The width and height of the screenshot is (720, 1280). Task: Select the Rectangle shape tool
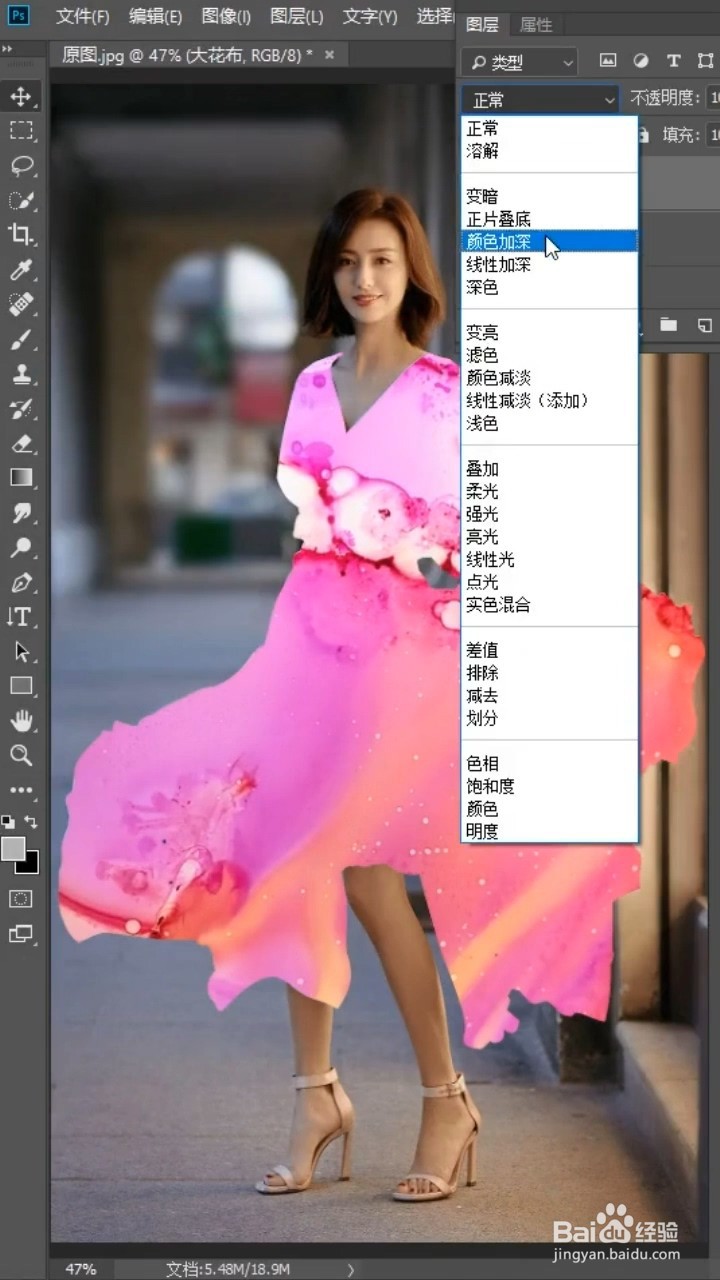[21, 686]
